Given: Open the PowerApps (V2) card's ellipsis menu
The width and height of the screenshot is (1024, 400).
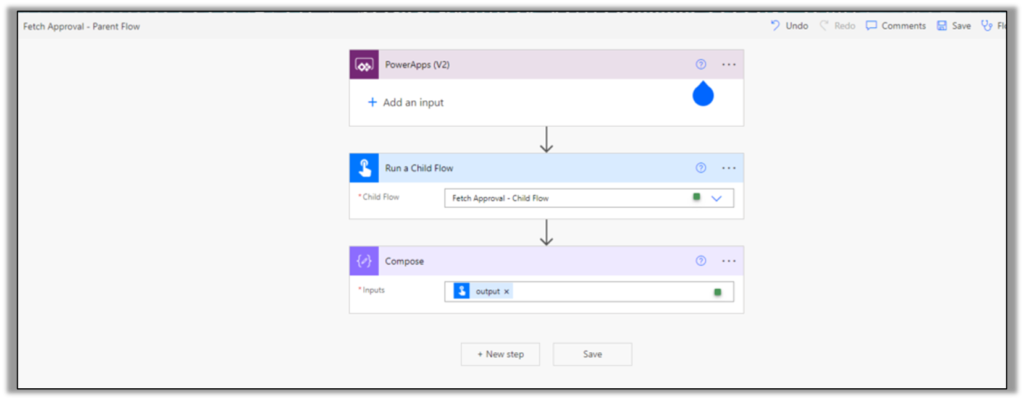Looking at the screenshot, I should (729, 65).
